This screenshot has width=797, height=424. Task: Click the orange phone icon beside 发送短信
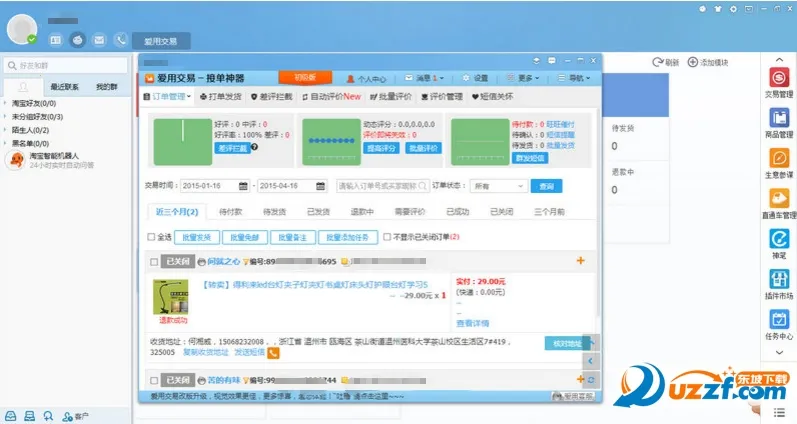click(273, 353)
